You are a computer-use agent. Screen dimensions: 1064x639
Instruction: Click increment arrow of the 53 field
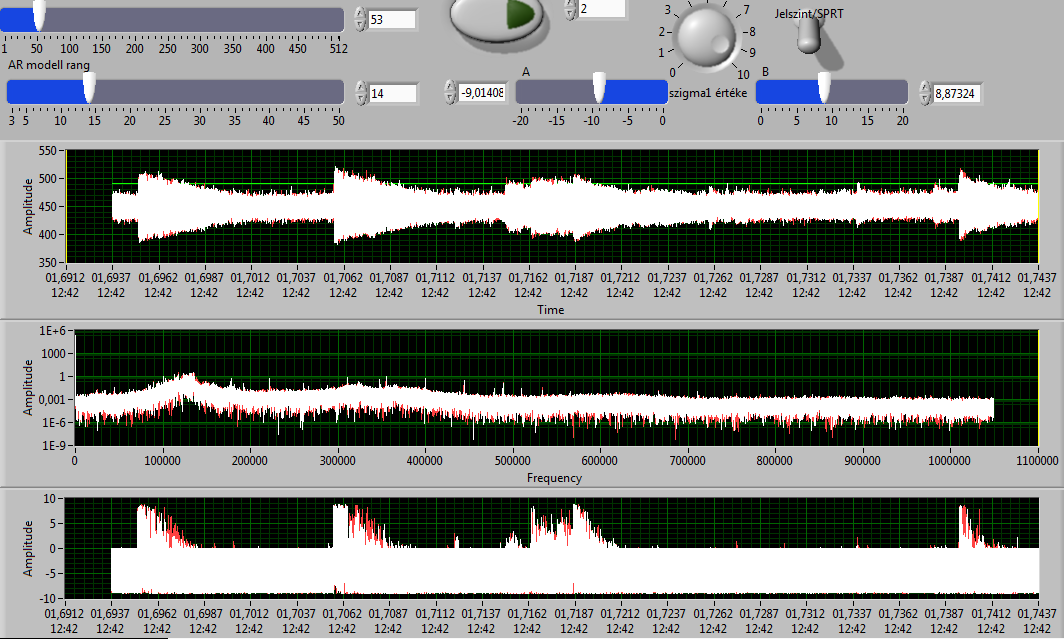[x=361, y=14]
